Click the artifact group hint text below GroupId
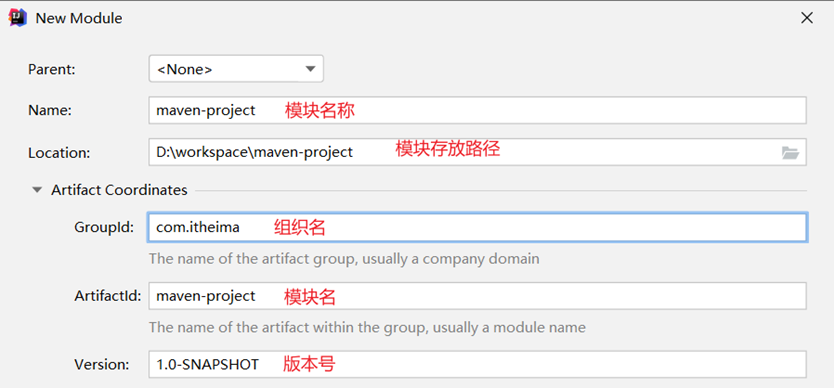This screenshot has height=388, width=834. pyautogui.click(x=344, y=259)
